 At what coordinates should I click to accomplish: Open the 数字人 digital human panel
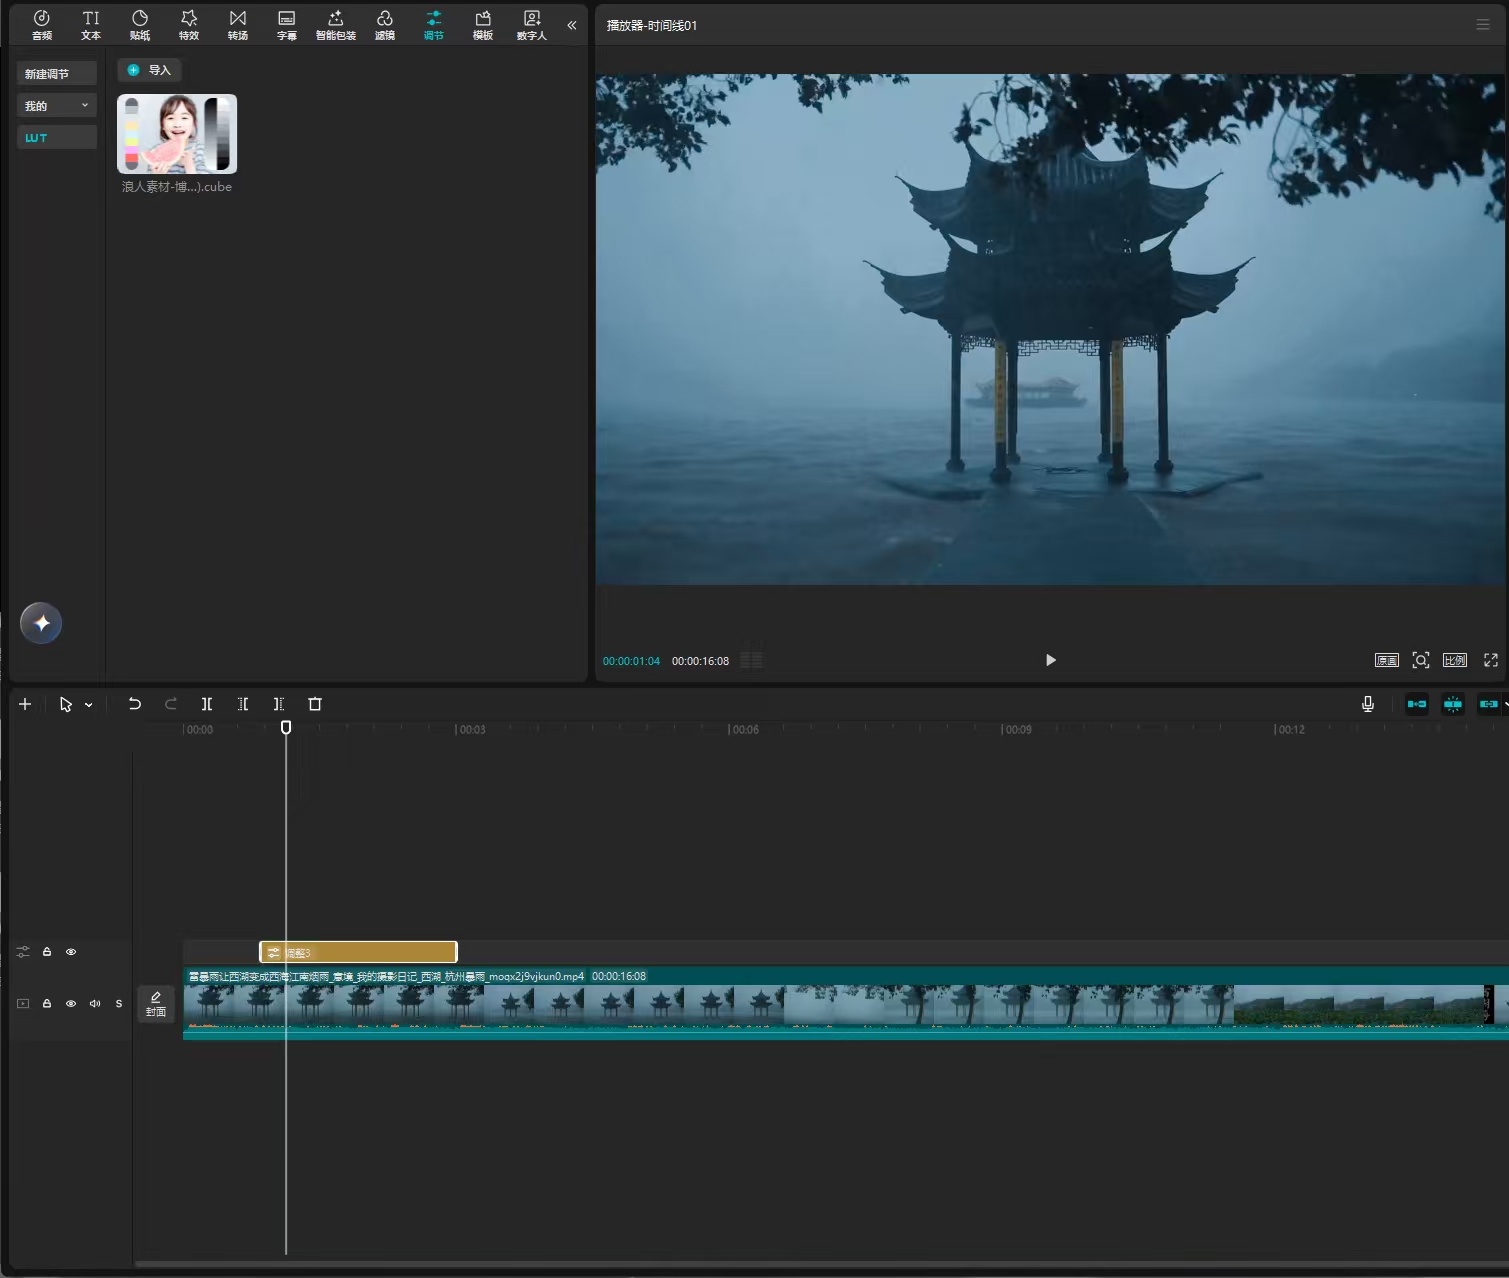(x=532, y=25)
